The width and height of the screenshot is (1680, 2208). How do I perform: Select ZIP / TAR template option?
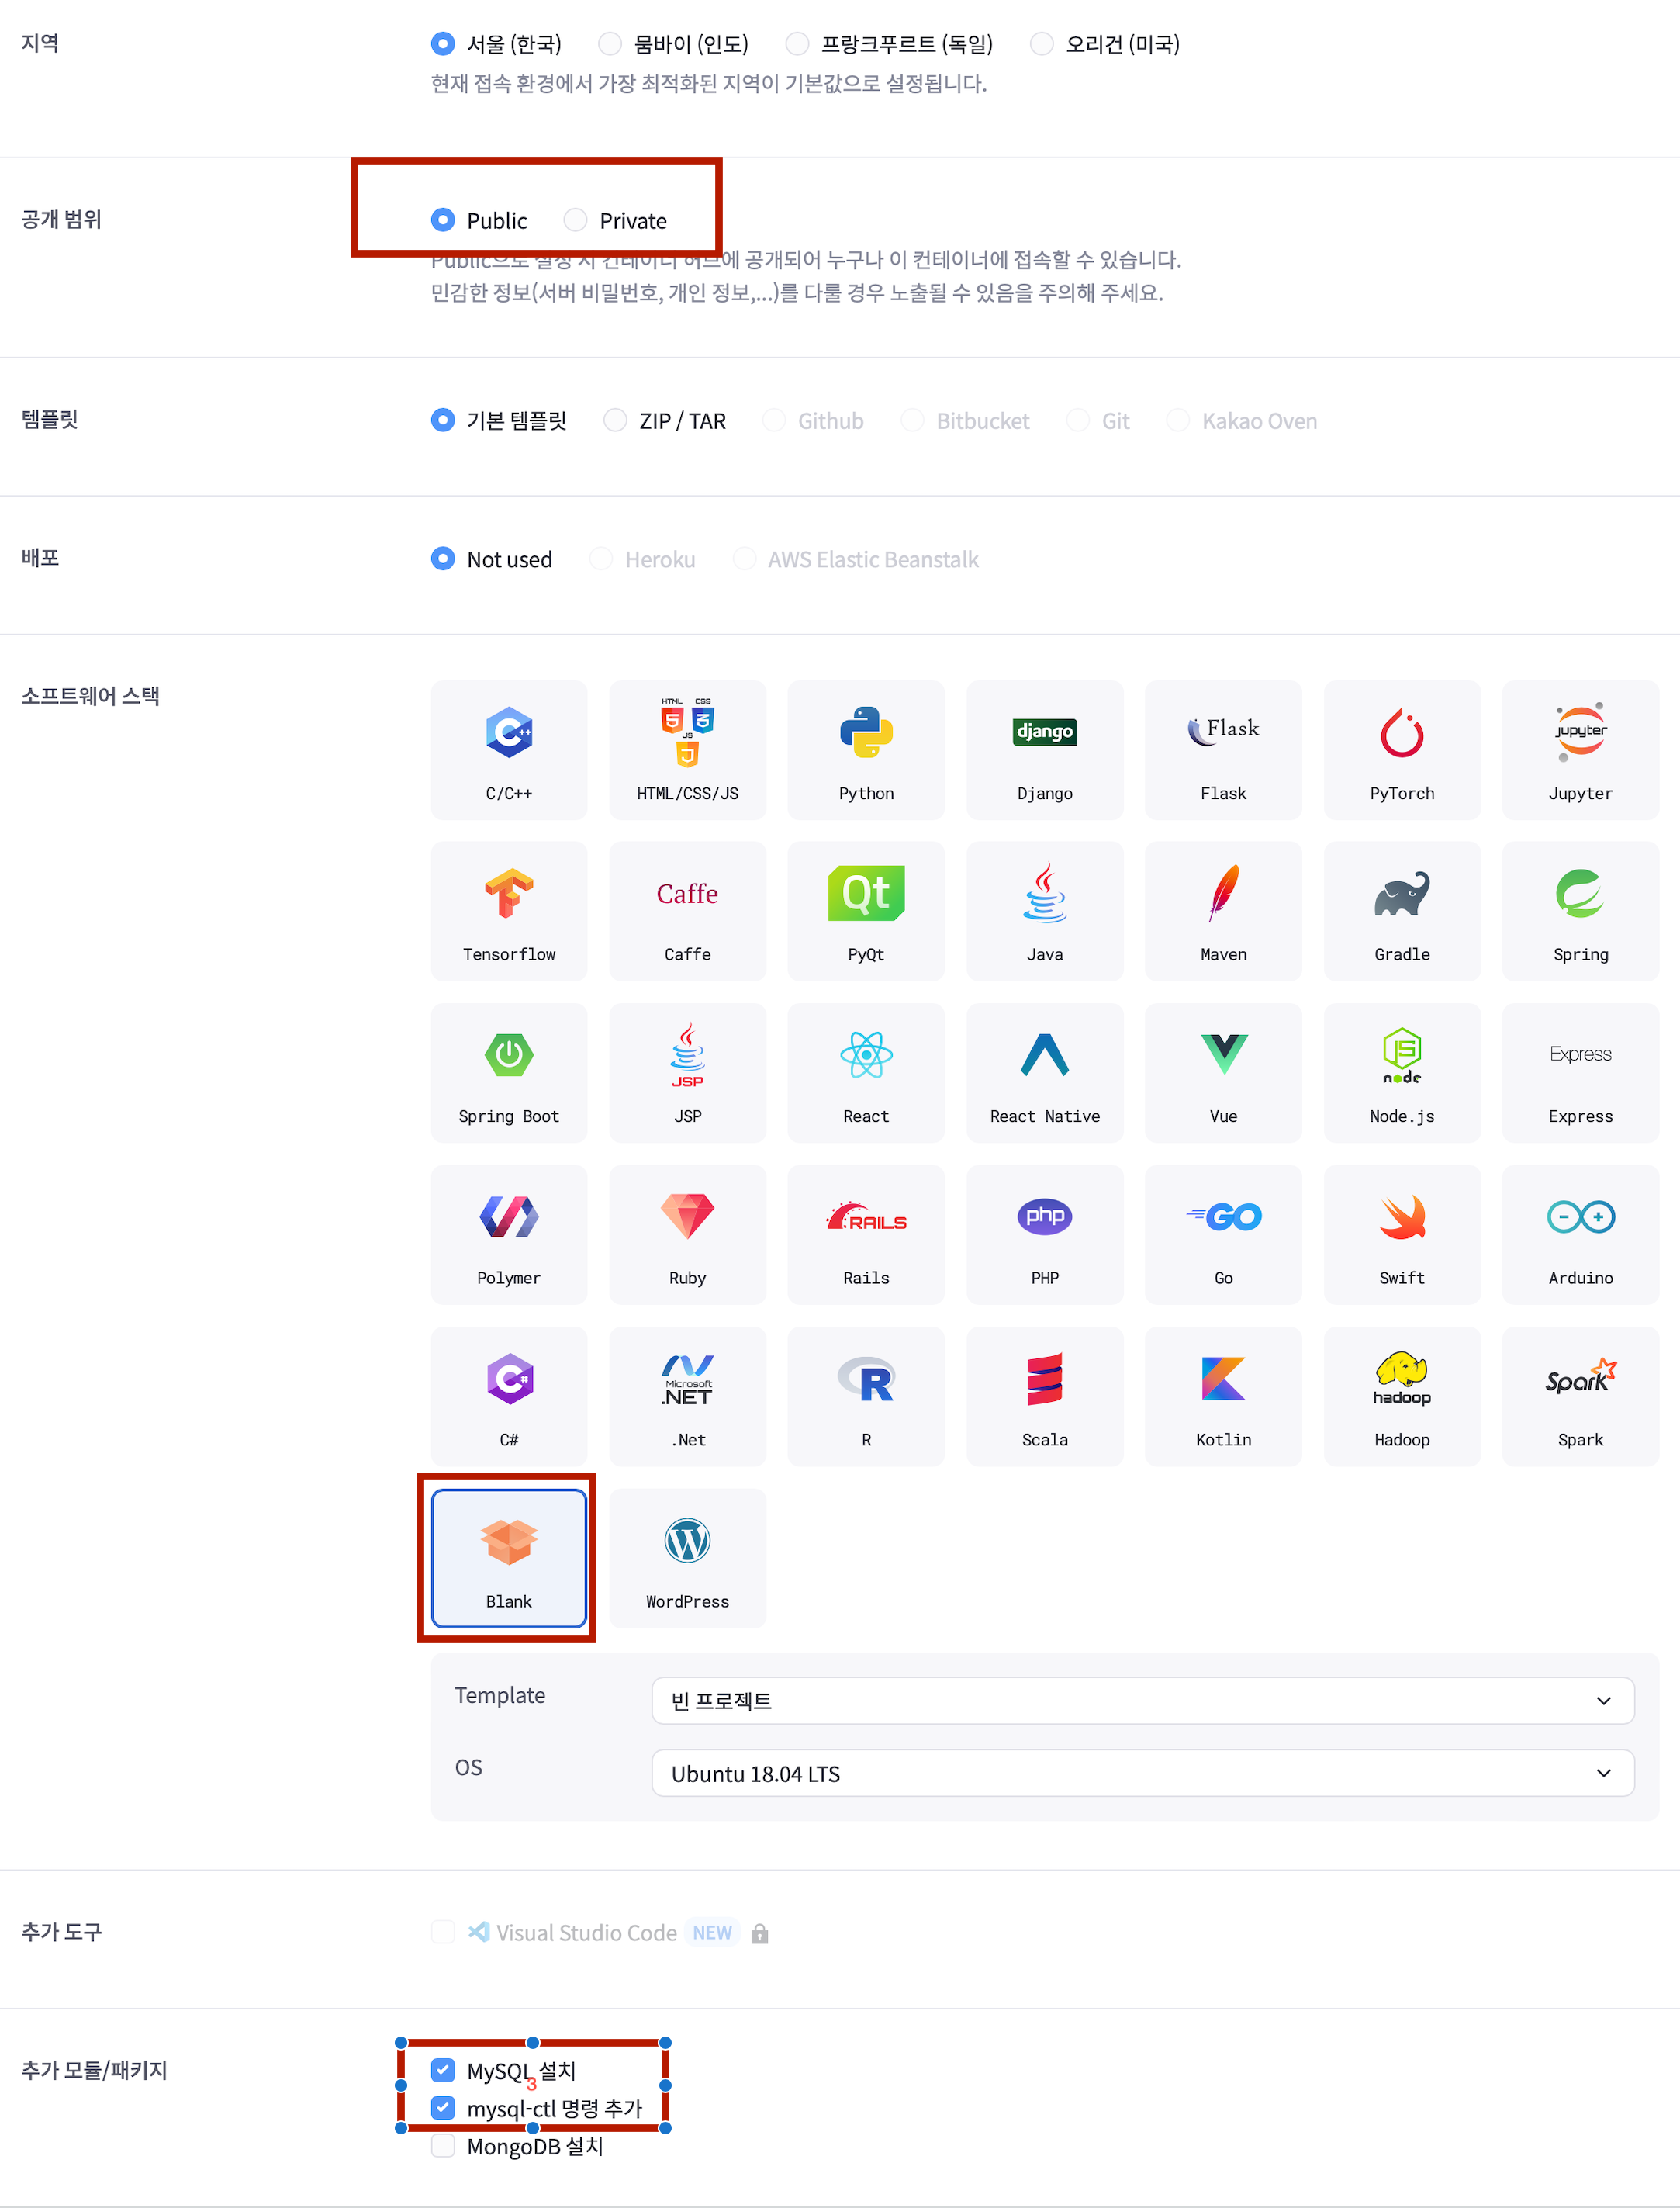[x=616, y=421]
